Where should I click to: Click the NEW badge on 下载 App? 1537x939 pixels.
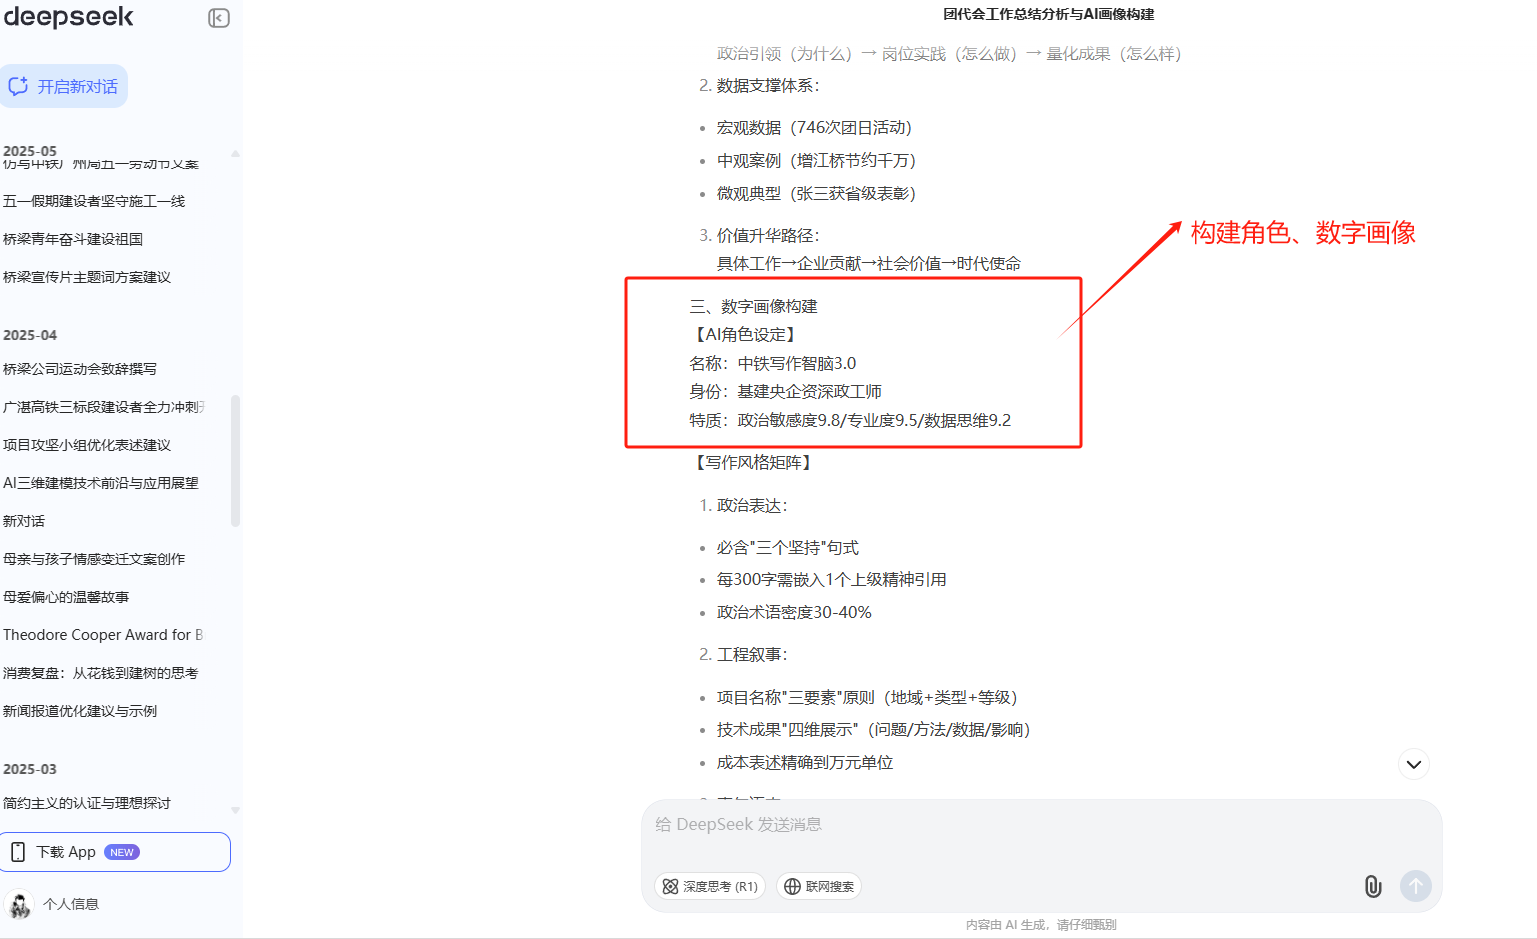122,852
